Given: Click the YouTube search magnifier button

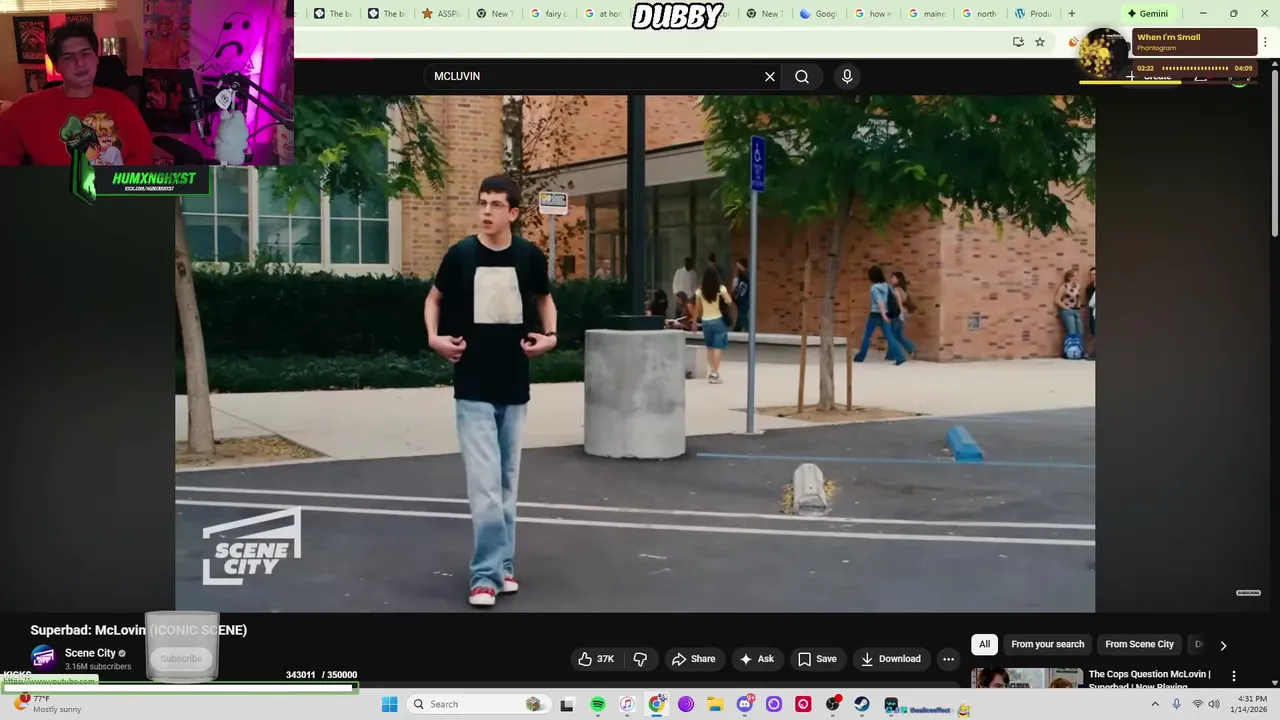Looking at the screenshot, I should pos(802,76).
